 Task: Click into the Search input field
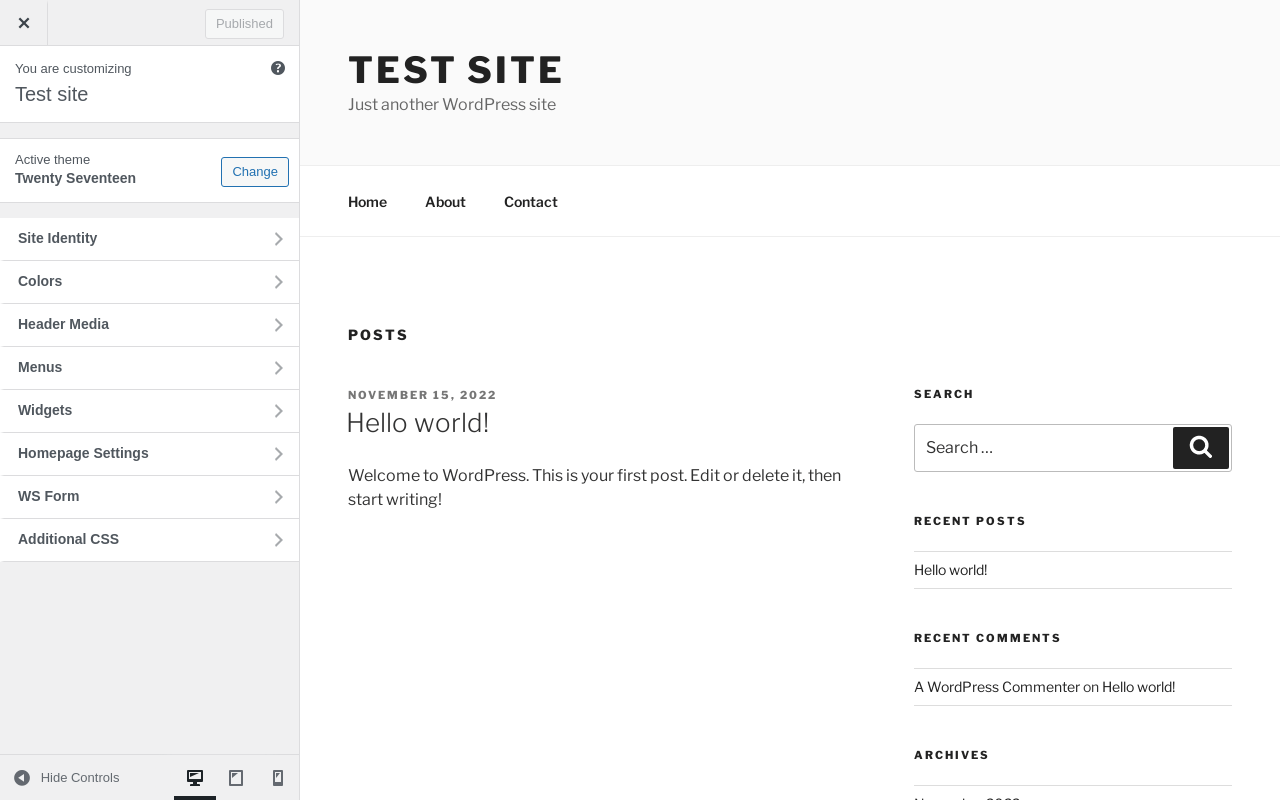coord(1042,448)
